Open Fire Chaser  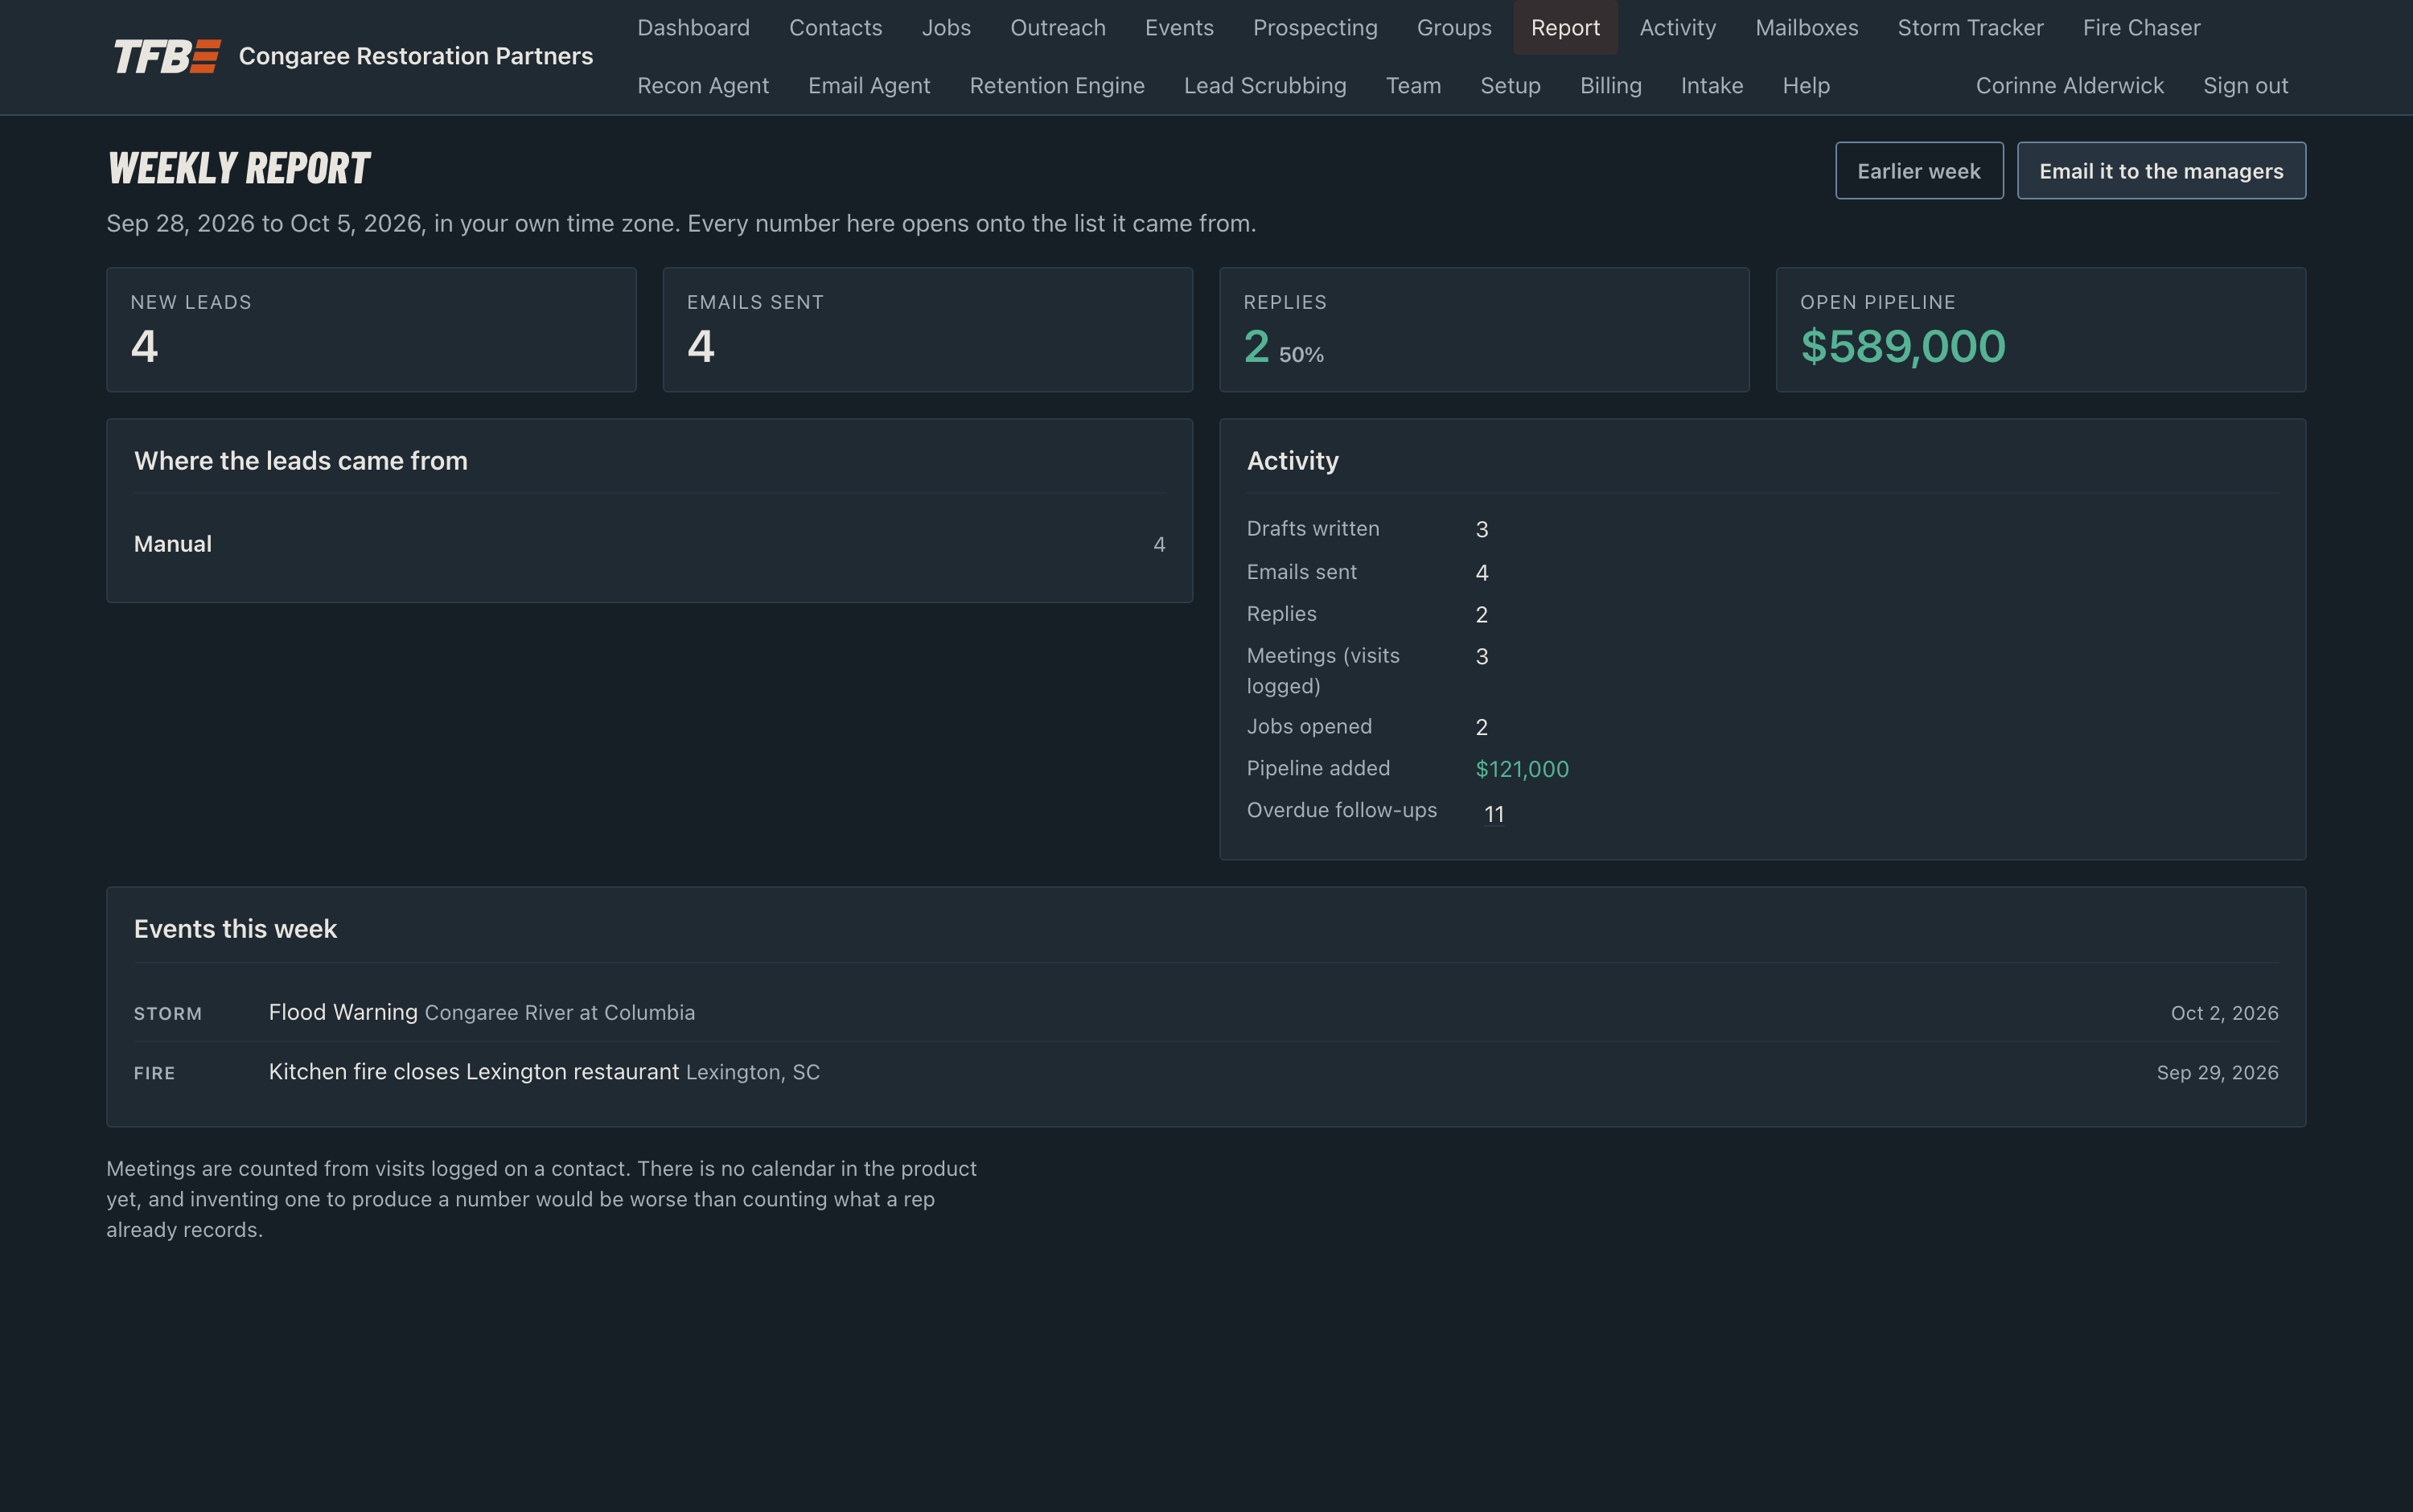tap(2141, 28)
